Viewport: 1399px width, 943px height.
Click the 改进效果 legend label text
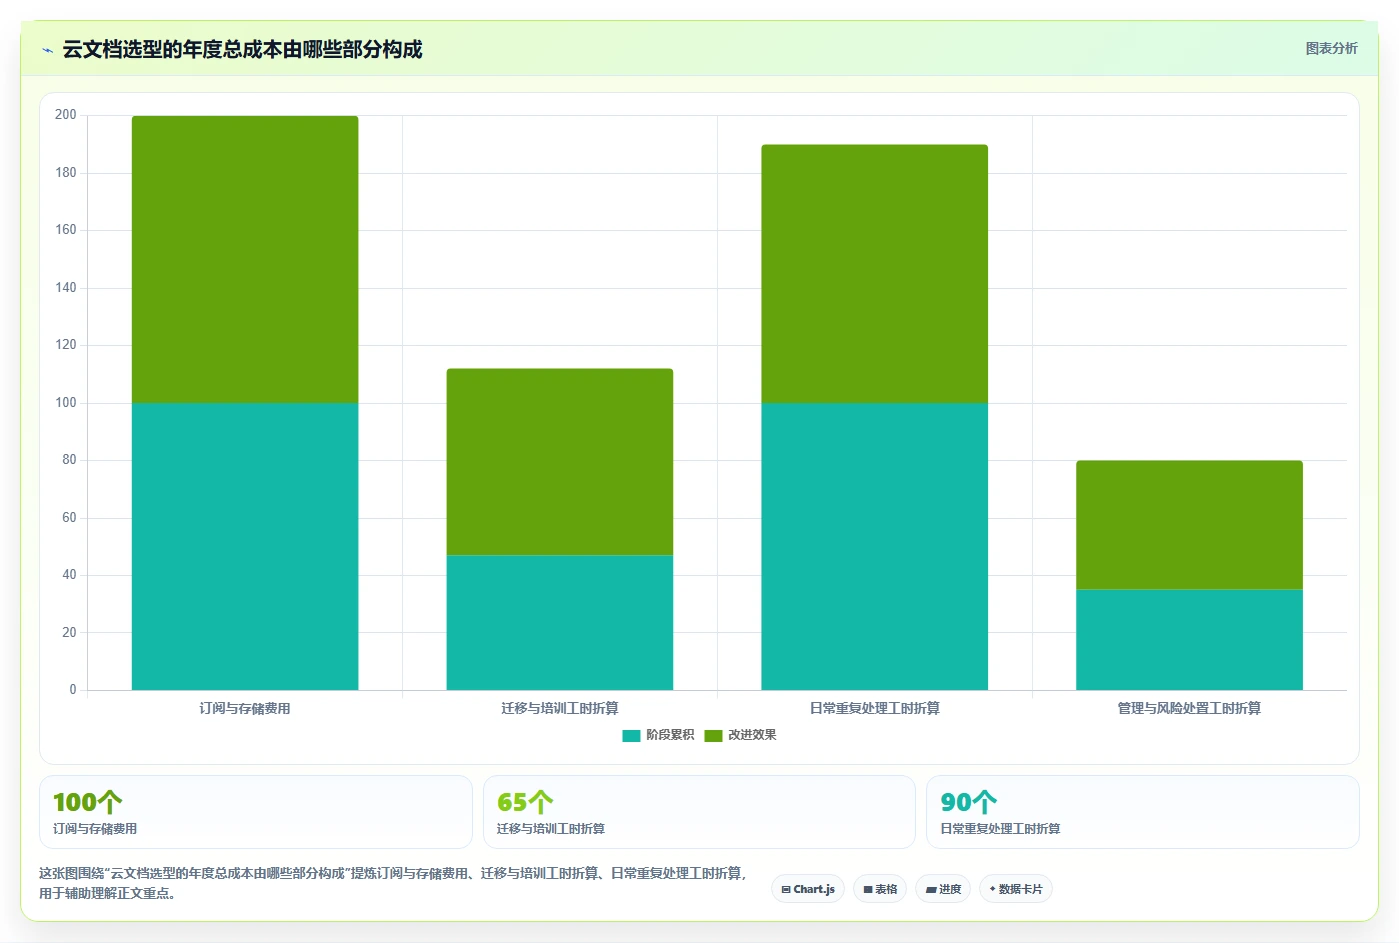[x=752, y=735]
